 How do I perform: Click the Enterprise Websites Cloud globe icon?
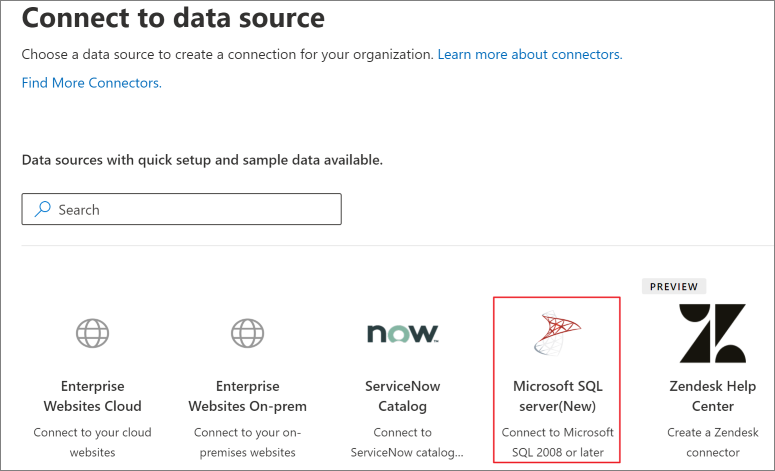click(92, 333)
